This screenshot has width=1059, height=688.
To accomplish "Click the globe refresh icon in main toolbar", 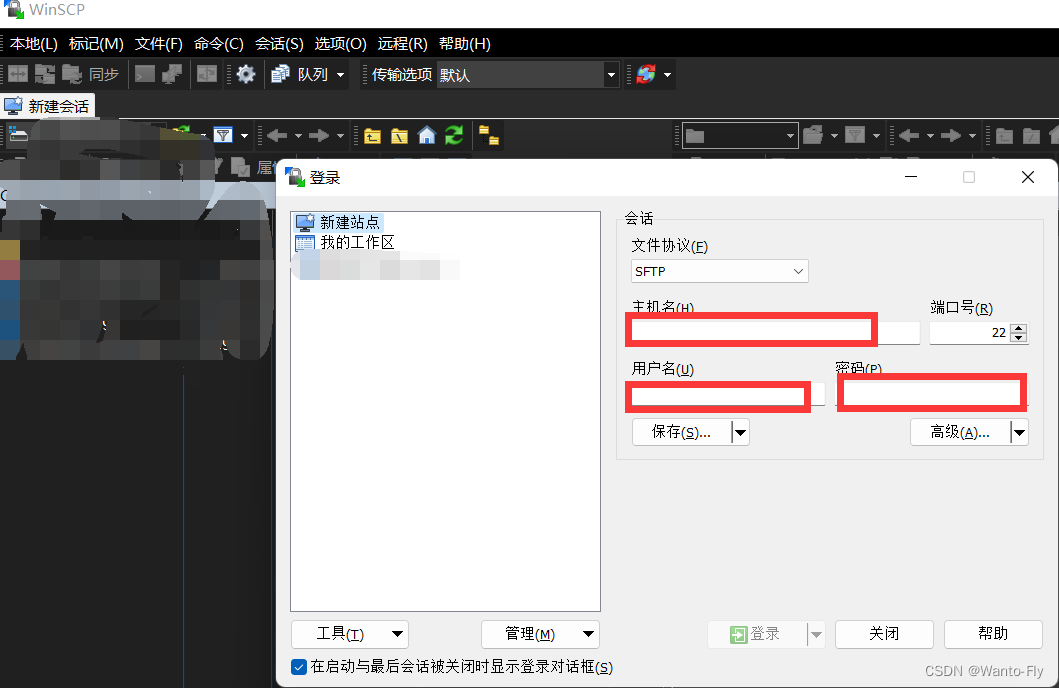I will [x=646, y=74].
